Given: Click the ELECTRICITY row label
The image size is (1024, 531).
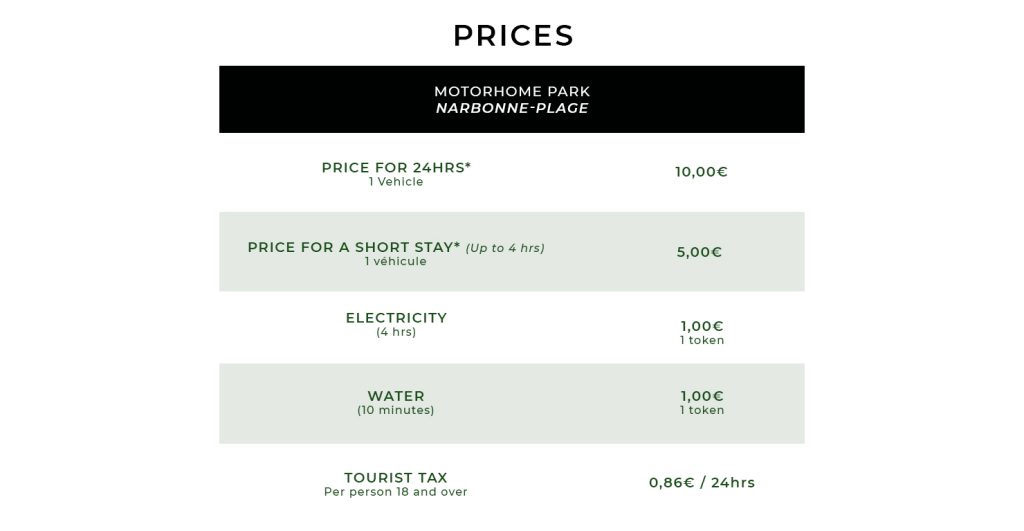Looking at the screenshot, I should (x=396, y=318).
